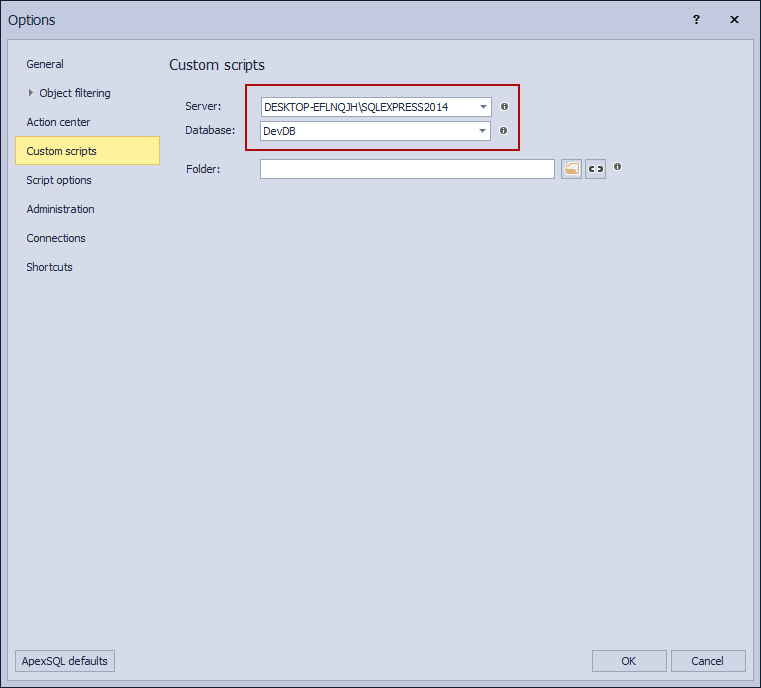
Task: Click the link icon beside Folder field
Action: point(596,169)
